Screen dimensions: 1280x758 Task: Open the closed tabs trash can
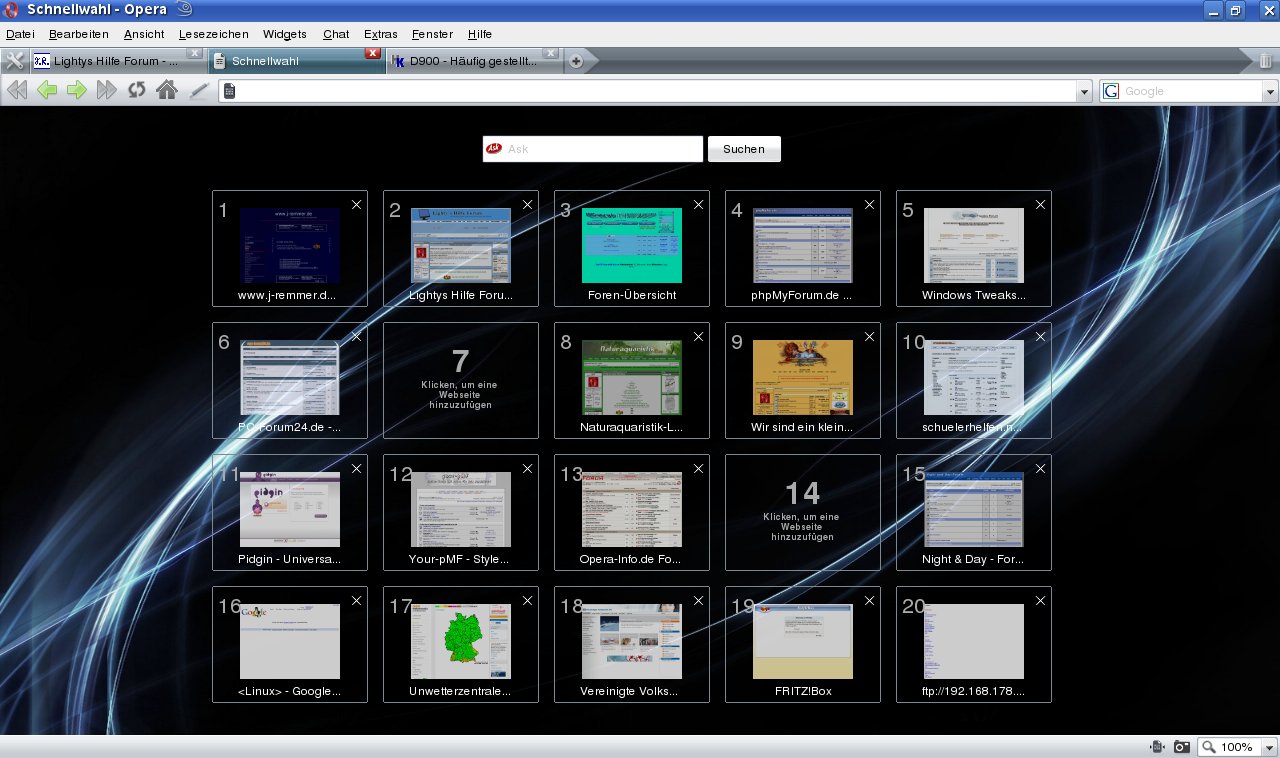[1265, 61]
